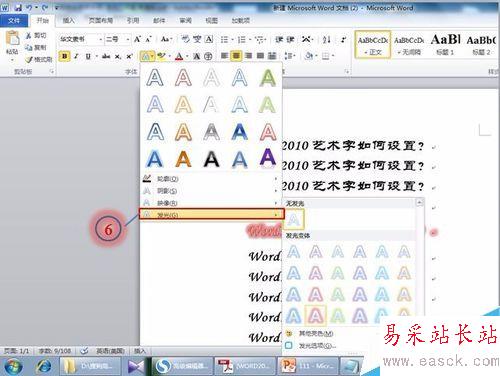Toggle Align Left paragraph alignment
The width and height of the screenshot is (500, 376).
pyautogui.click(x=224, y=56)
